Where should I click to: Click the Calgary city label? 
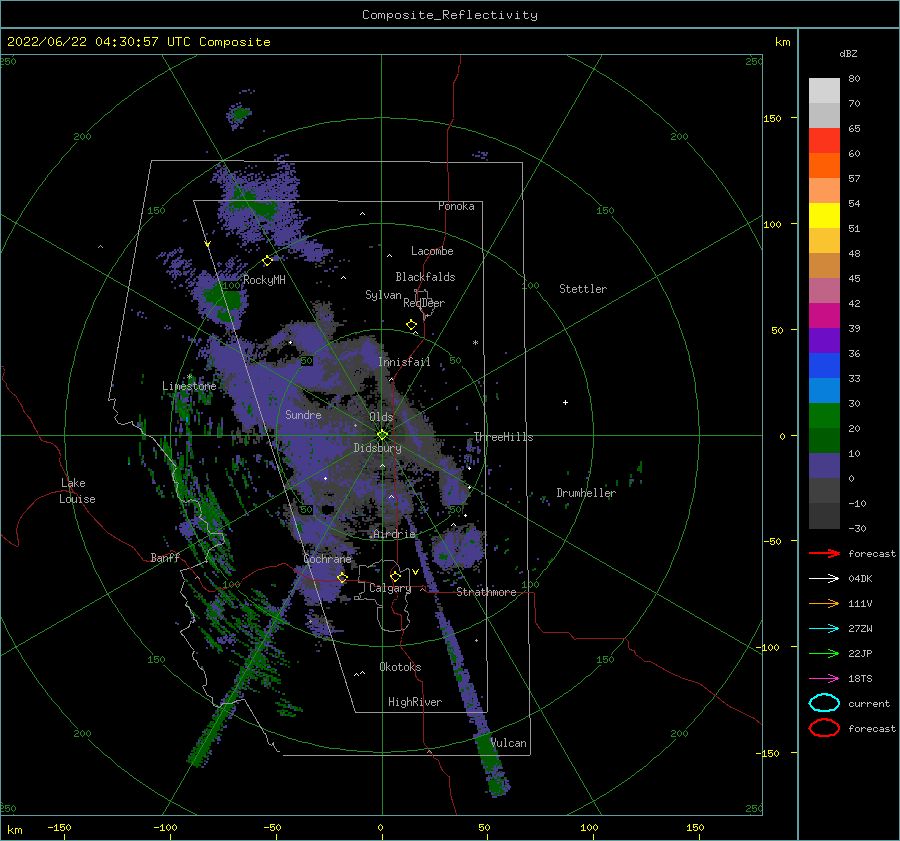pyautogui.click(x=390, y=588)
